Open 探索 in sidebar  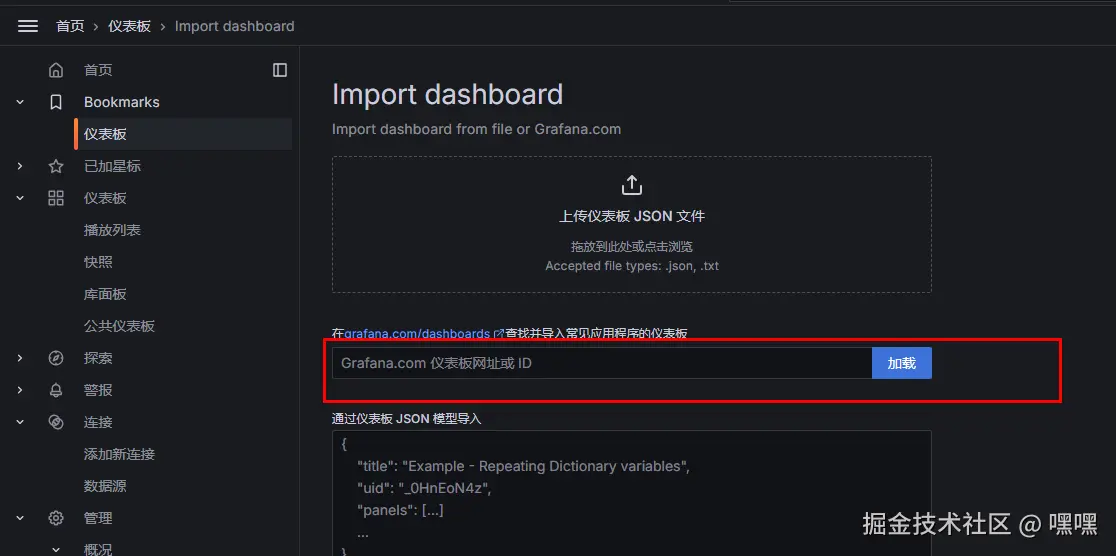98,358
